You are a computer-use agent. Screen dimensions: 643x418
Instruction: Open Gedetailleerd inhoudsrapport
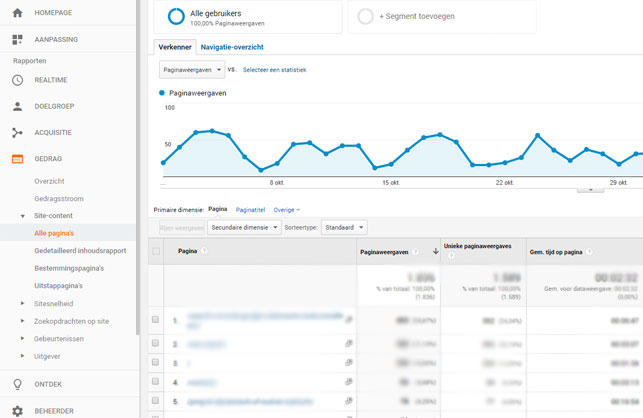pos(80,251)
